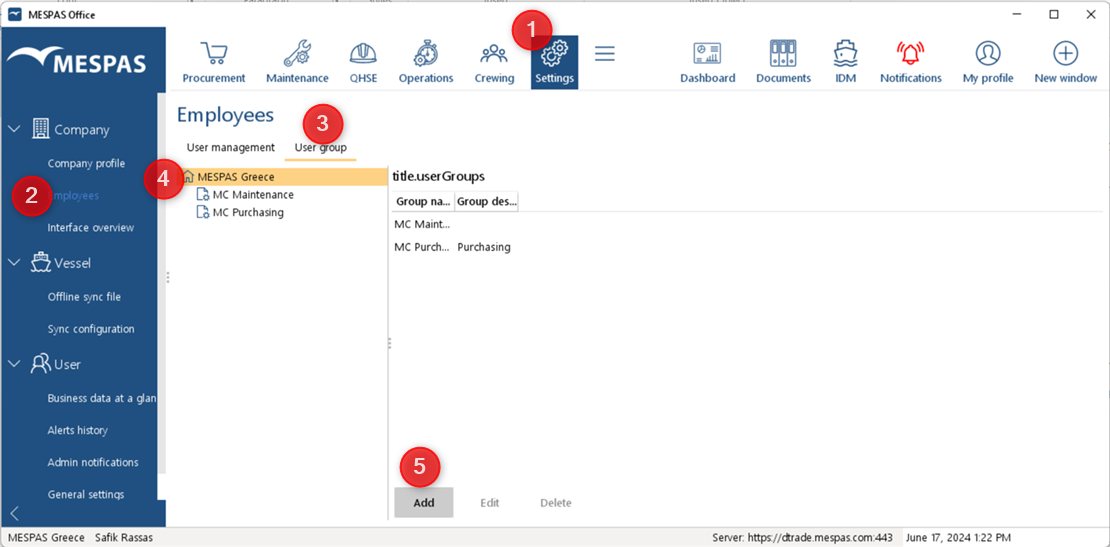Screen dimensions: 1110x547
Task: Click Safik Rassas in status bar
Action: pyautogui.click(x=124, y=538)
